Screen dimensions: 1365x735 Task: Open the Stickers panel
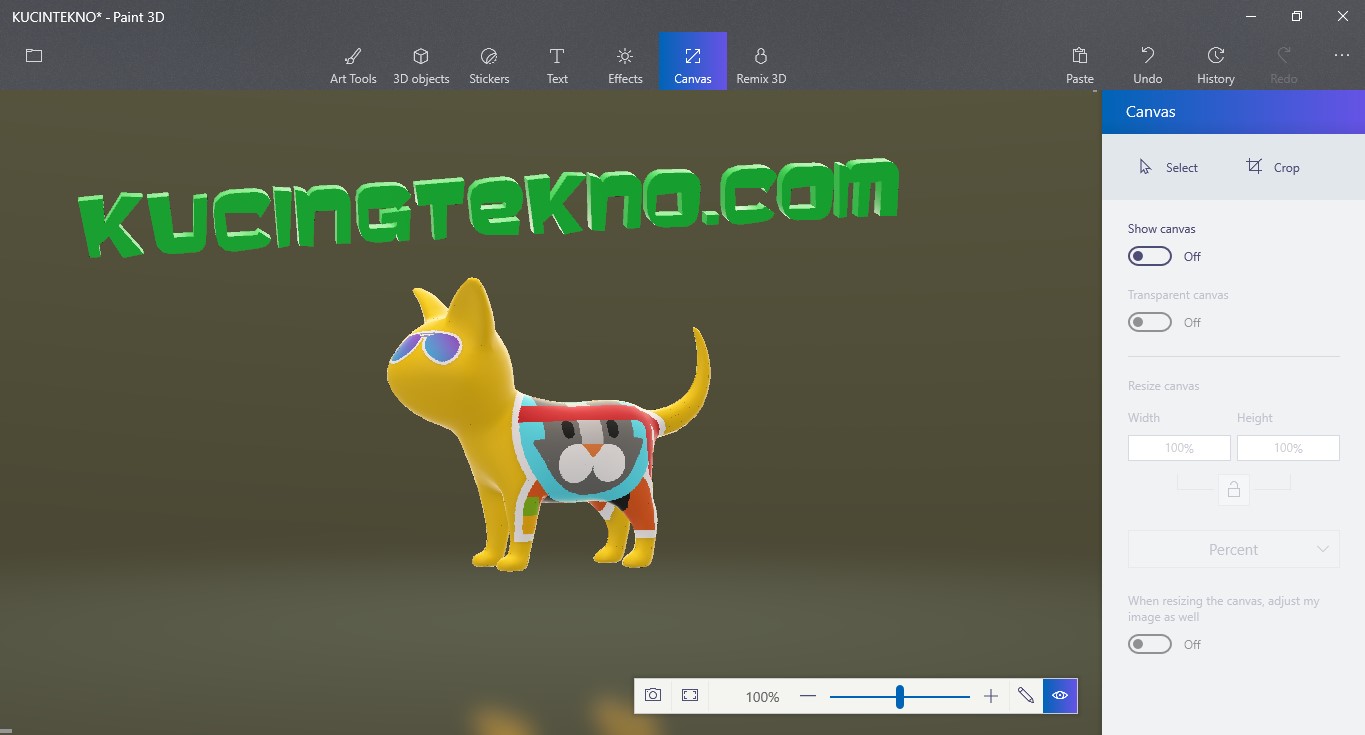tap(489, 61)
